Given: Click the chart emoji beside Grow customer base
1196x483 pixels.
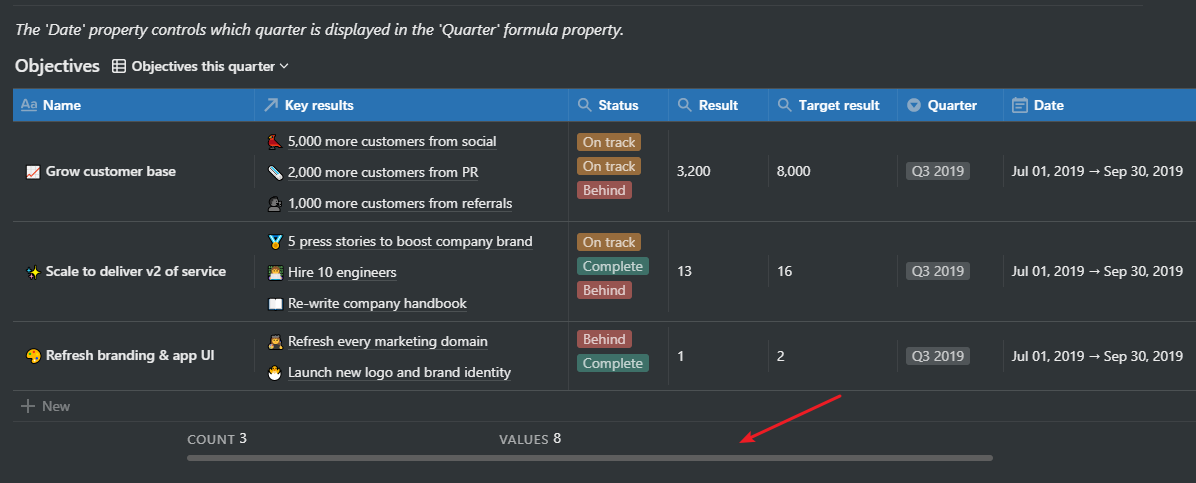Looking at the screenshot, I should pos(33,172).
